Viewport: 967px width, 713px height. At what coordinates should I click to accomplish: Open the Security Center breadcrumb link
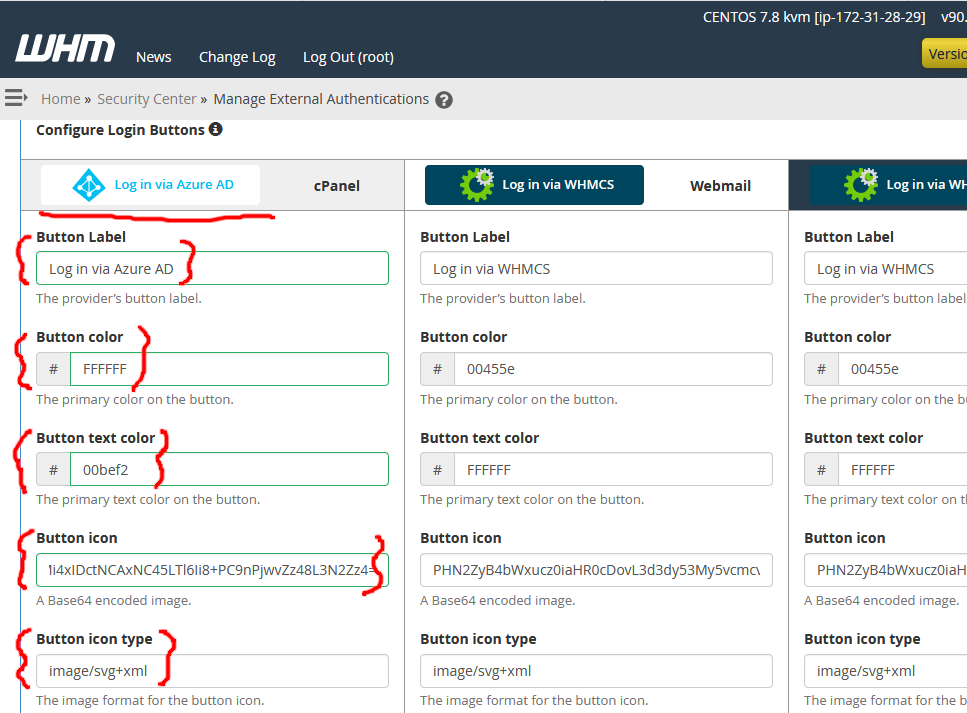pyautogui.click(x=147, y=98)
